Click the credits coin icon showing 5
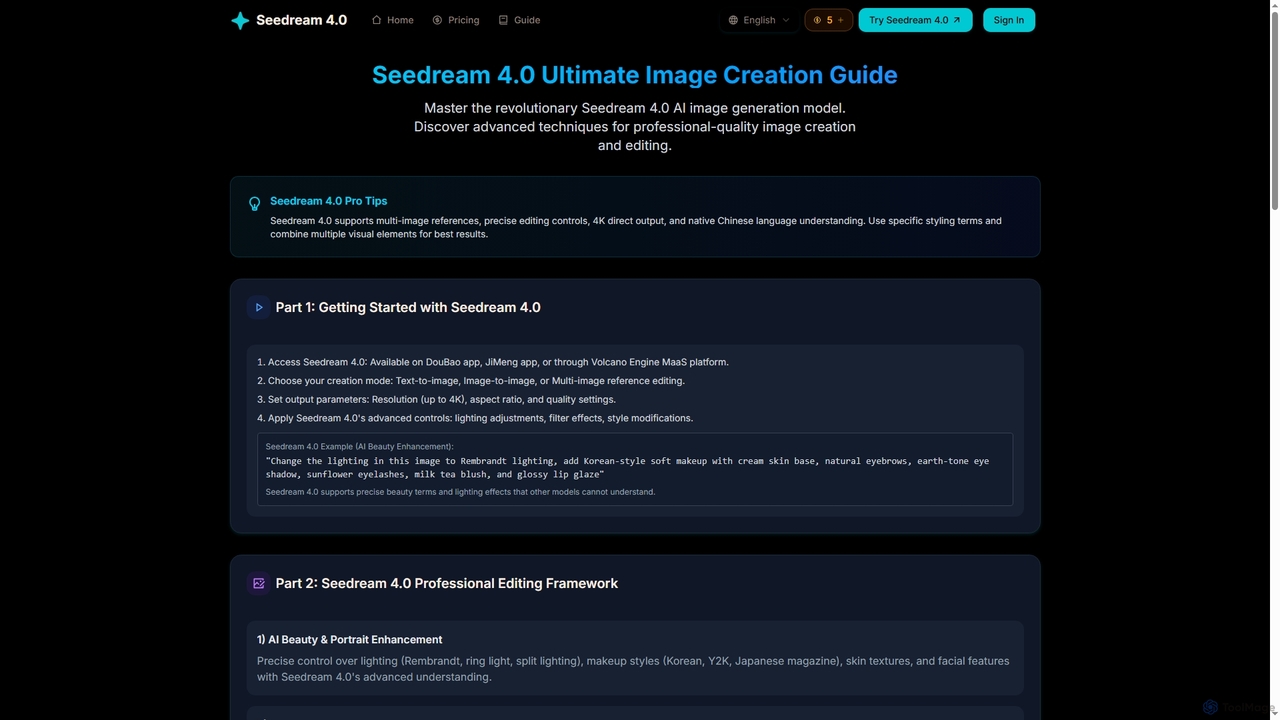1280x720 pixels. coord(817,20)
